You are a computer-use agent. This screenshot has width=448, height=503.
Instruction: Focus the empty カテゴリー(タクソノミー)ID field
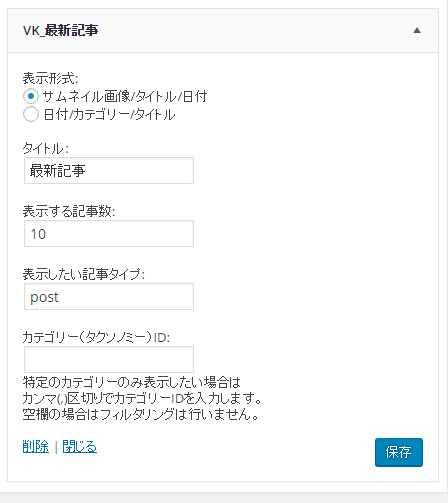pyautogui.click(x=109, y=359)
